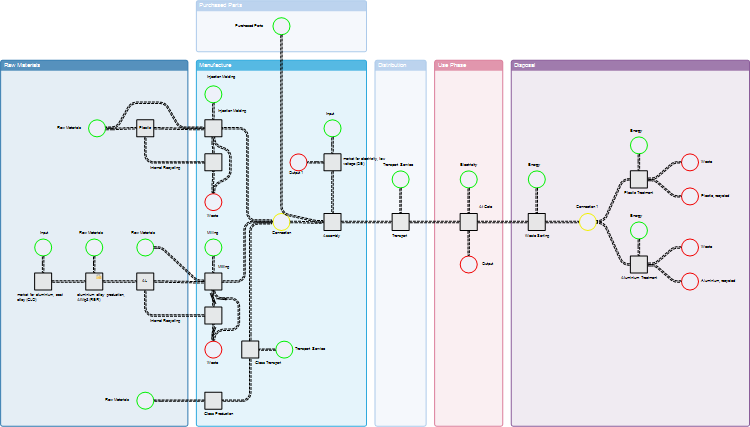Select aluminium alloy production process square
Viewport: 750px width, 427px height.
click(x=94, y=281)
